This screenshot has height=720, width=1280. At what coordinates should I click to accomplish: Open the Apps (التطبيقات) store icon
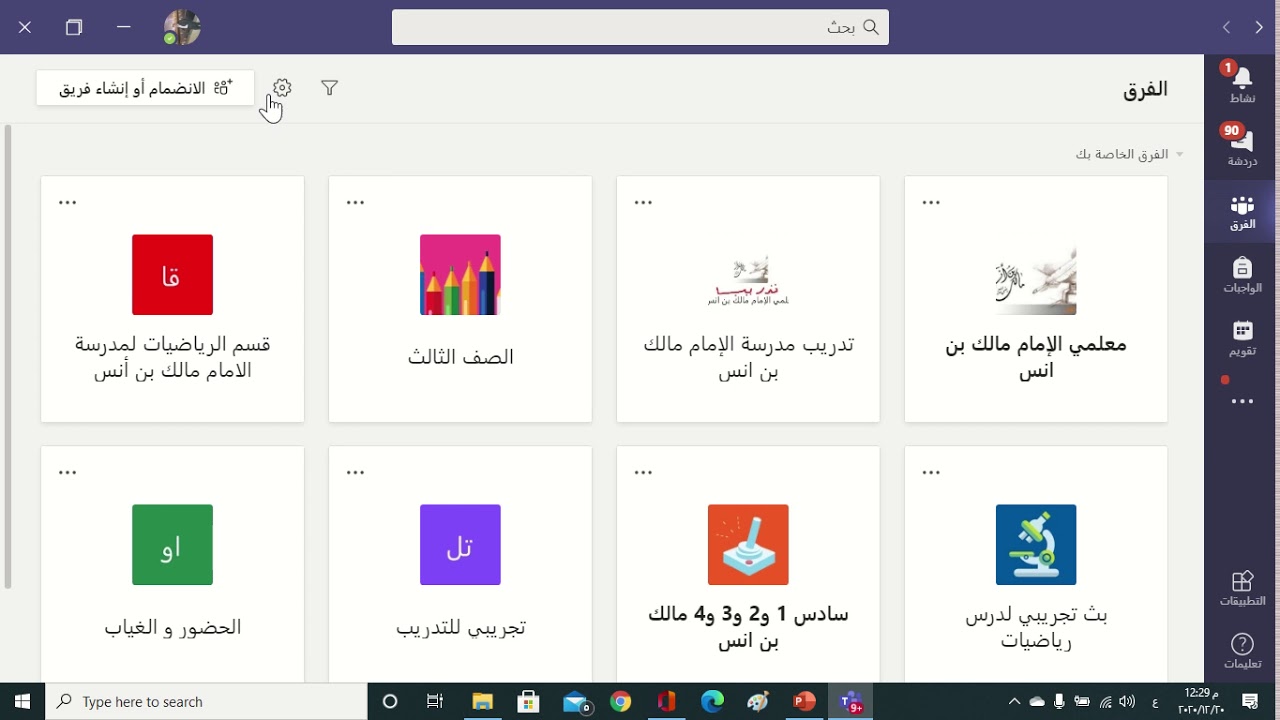click(x=1242, y=588)
